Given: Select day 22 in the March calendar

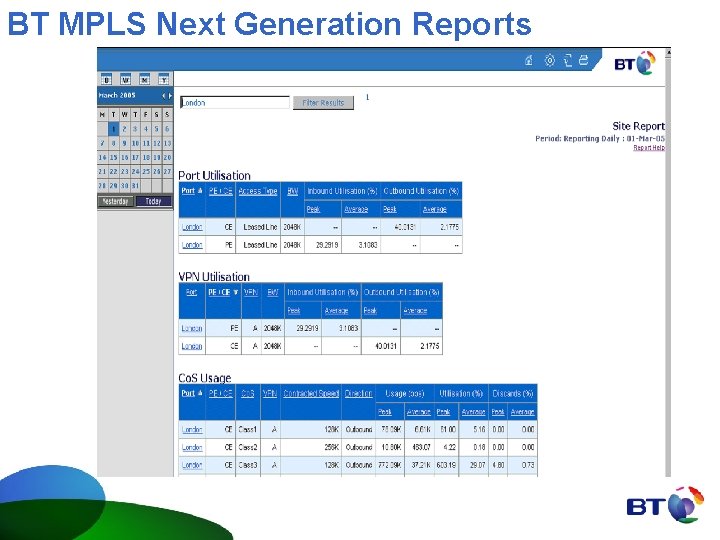Looking at the screenshot, I should 113,171.
